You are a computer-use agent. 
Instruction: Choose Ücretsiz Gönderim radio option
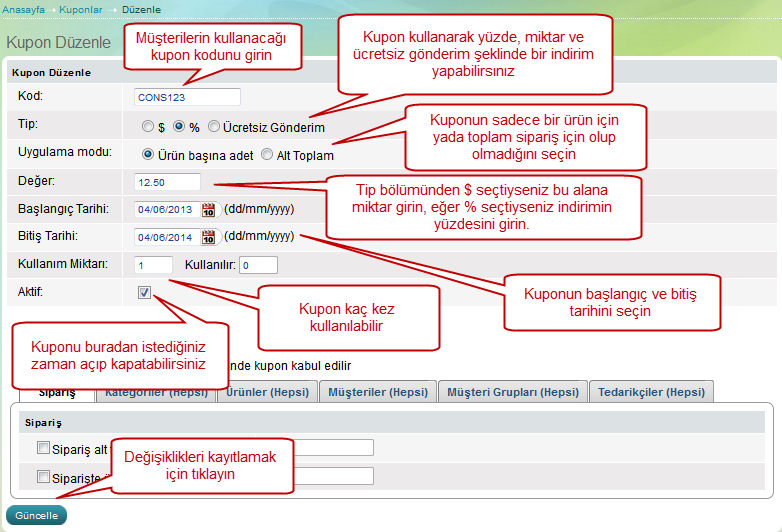214,127
